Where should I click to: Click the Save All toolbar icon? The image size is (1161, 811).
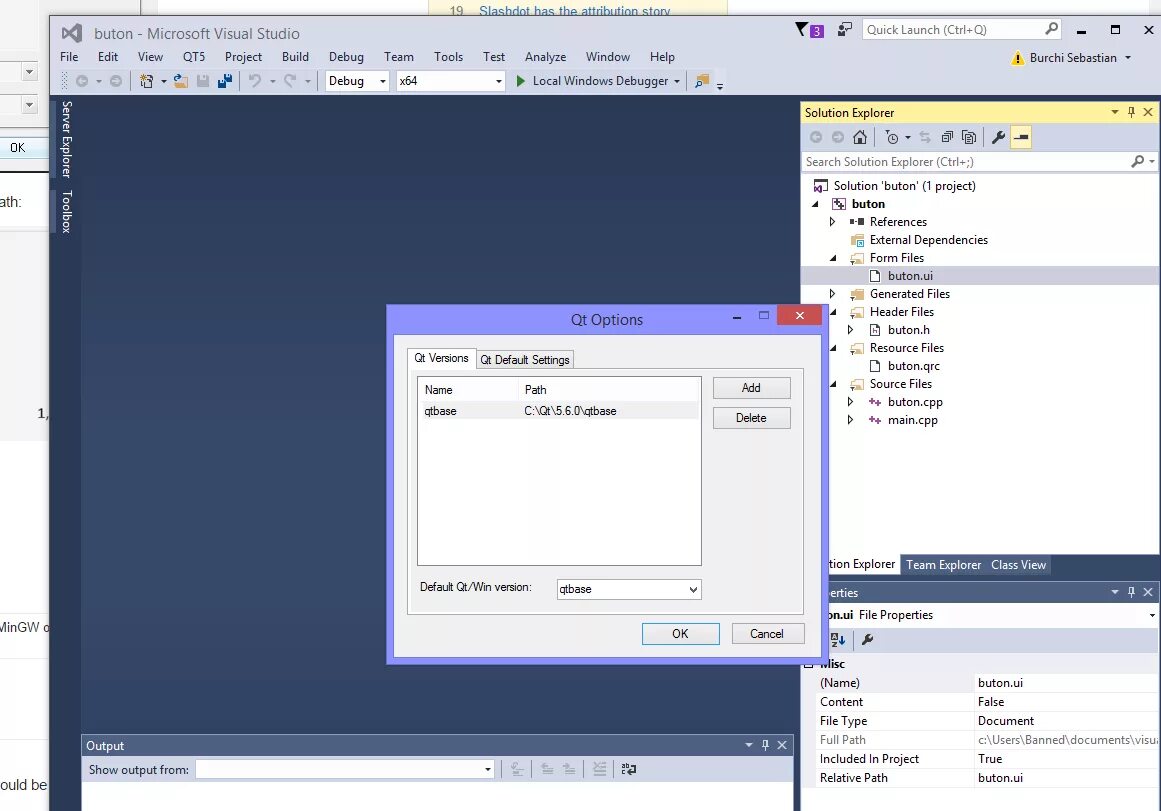click(x=225, y=81)
